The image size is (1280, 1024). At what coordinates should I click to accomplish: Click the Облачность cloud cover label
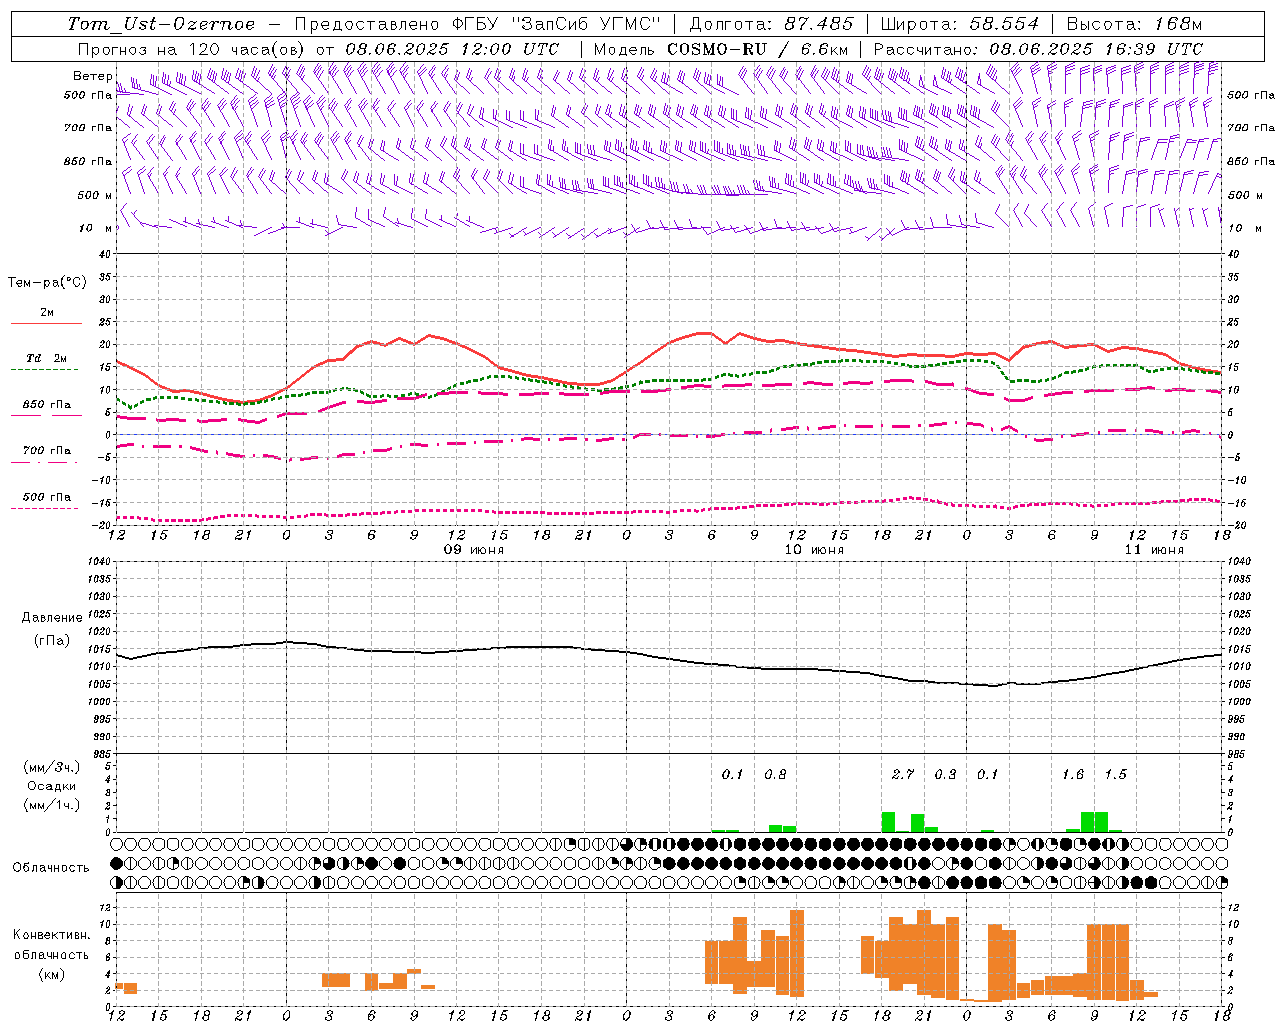51,868
